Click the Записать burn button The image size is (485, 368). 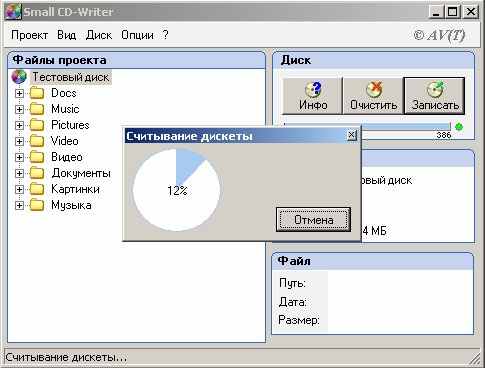coord(434,96)
